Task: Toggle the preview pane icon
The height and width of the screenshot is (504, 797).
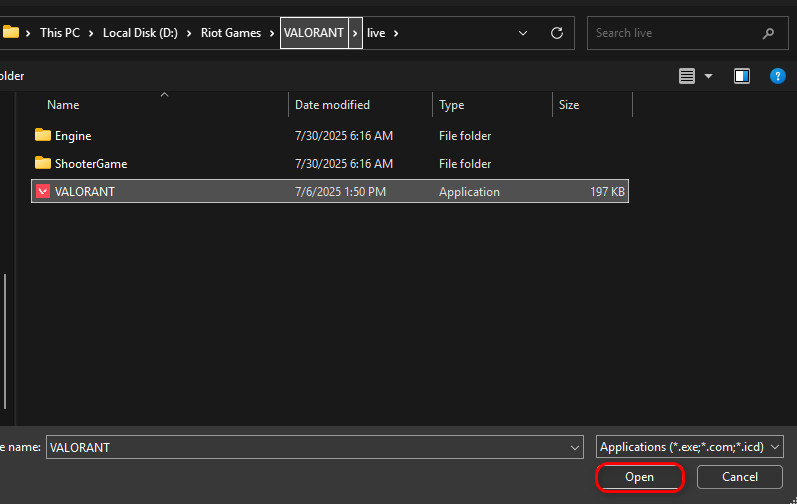Action: point(742,76)
